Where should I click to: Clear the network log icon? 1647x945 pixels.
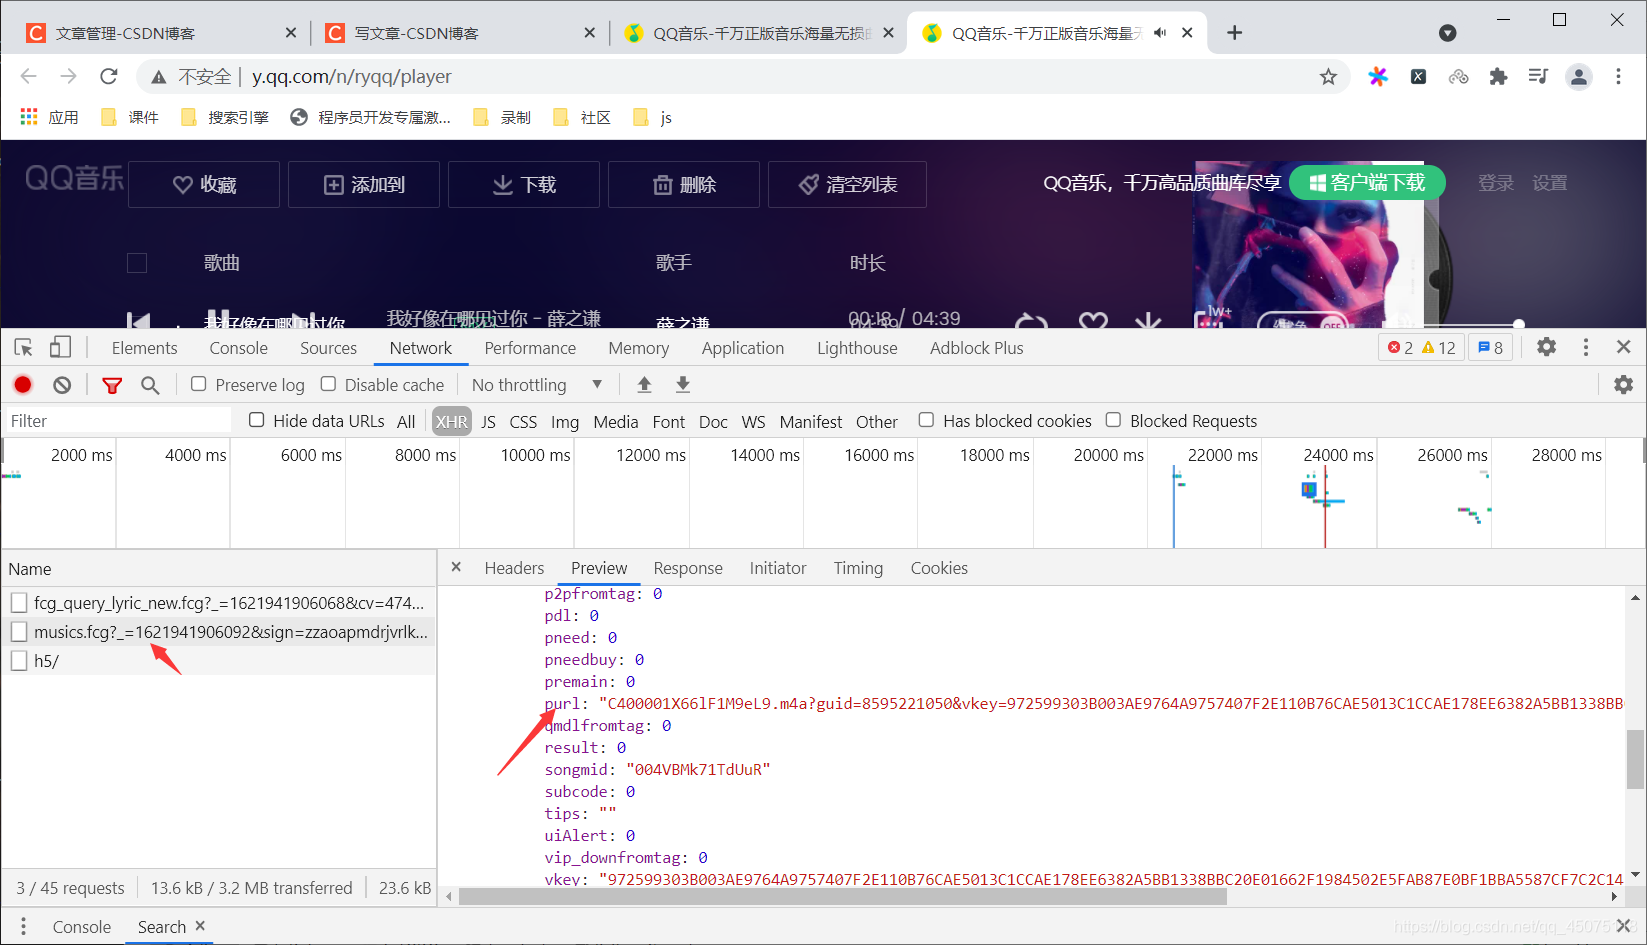(x=62, y=385)
